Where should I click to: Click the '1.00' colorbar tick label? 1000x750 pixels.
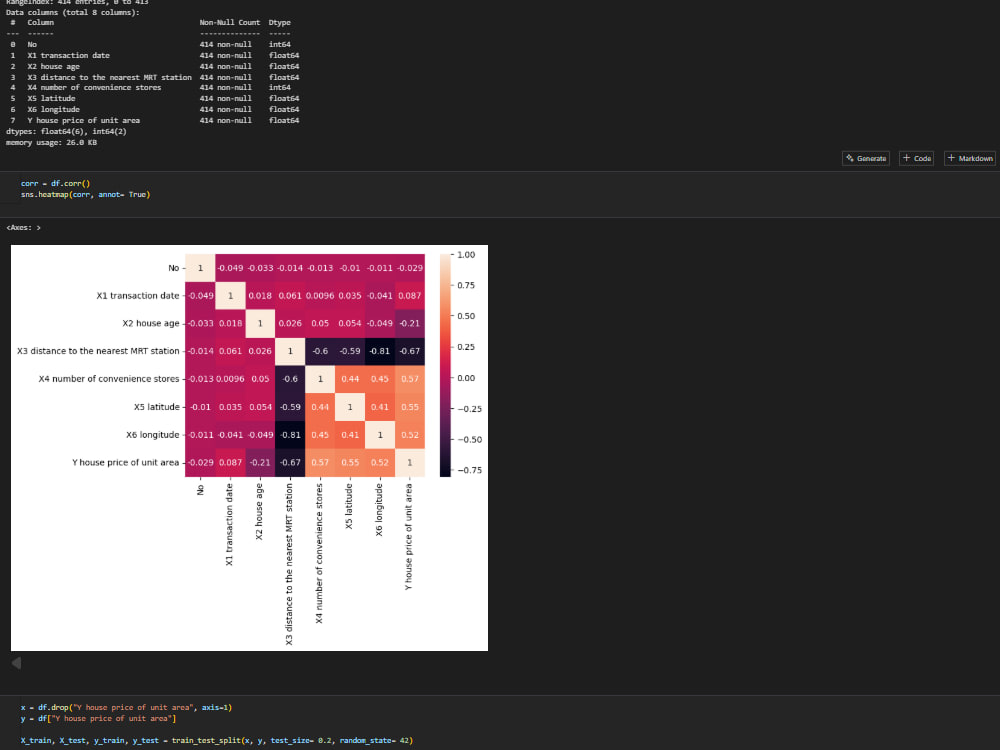click(x=466, y=254)
